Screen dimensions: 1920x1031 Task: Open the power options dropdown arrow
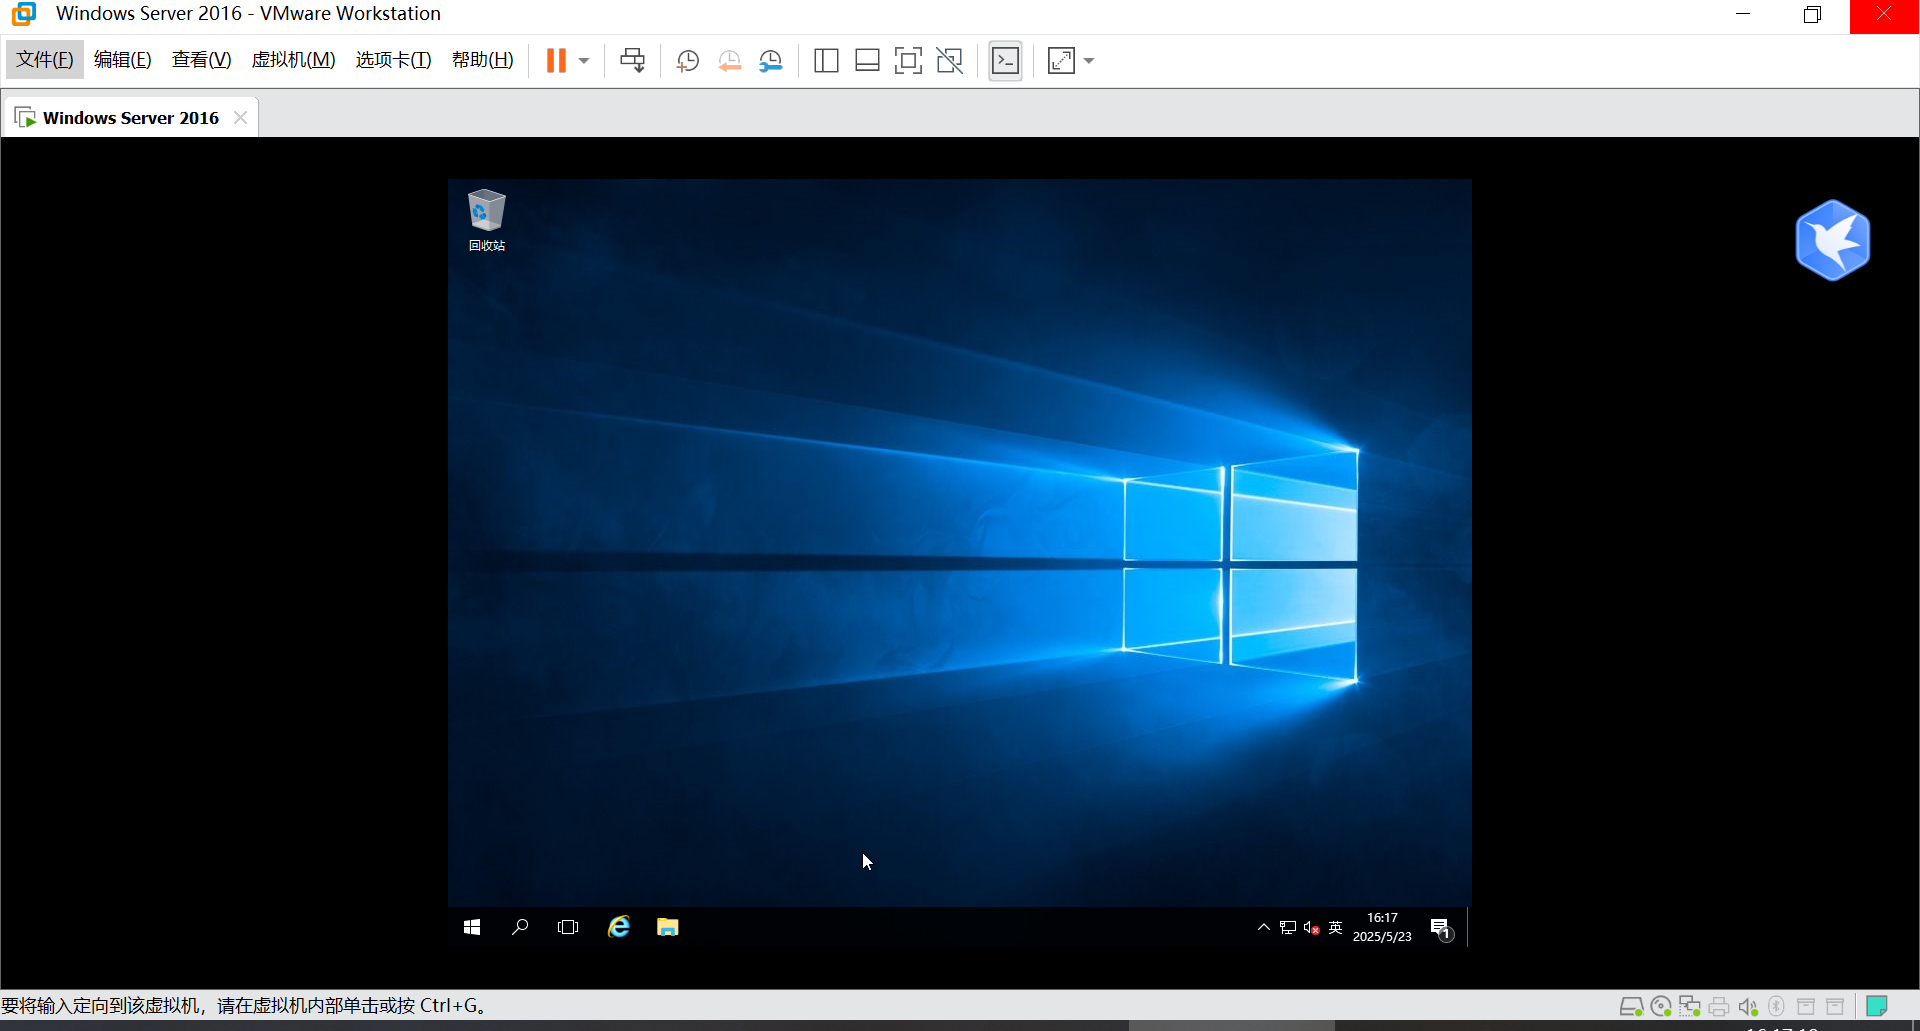(584, 61)
